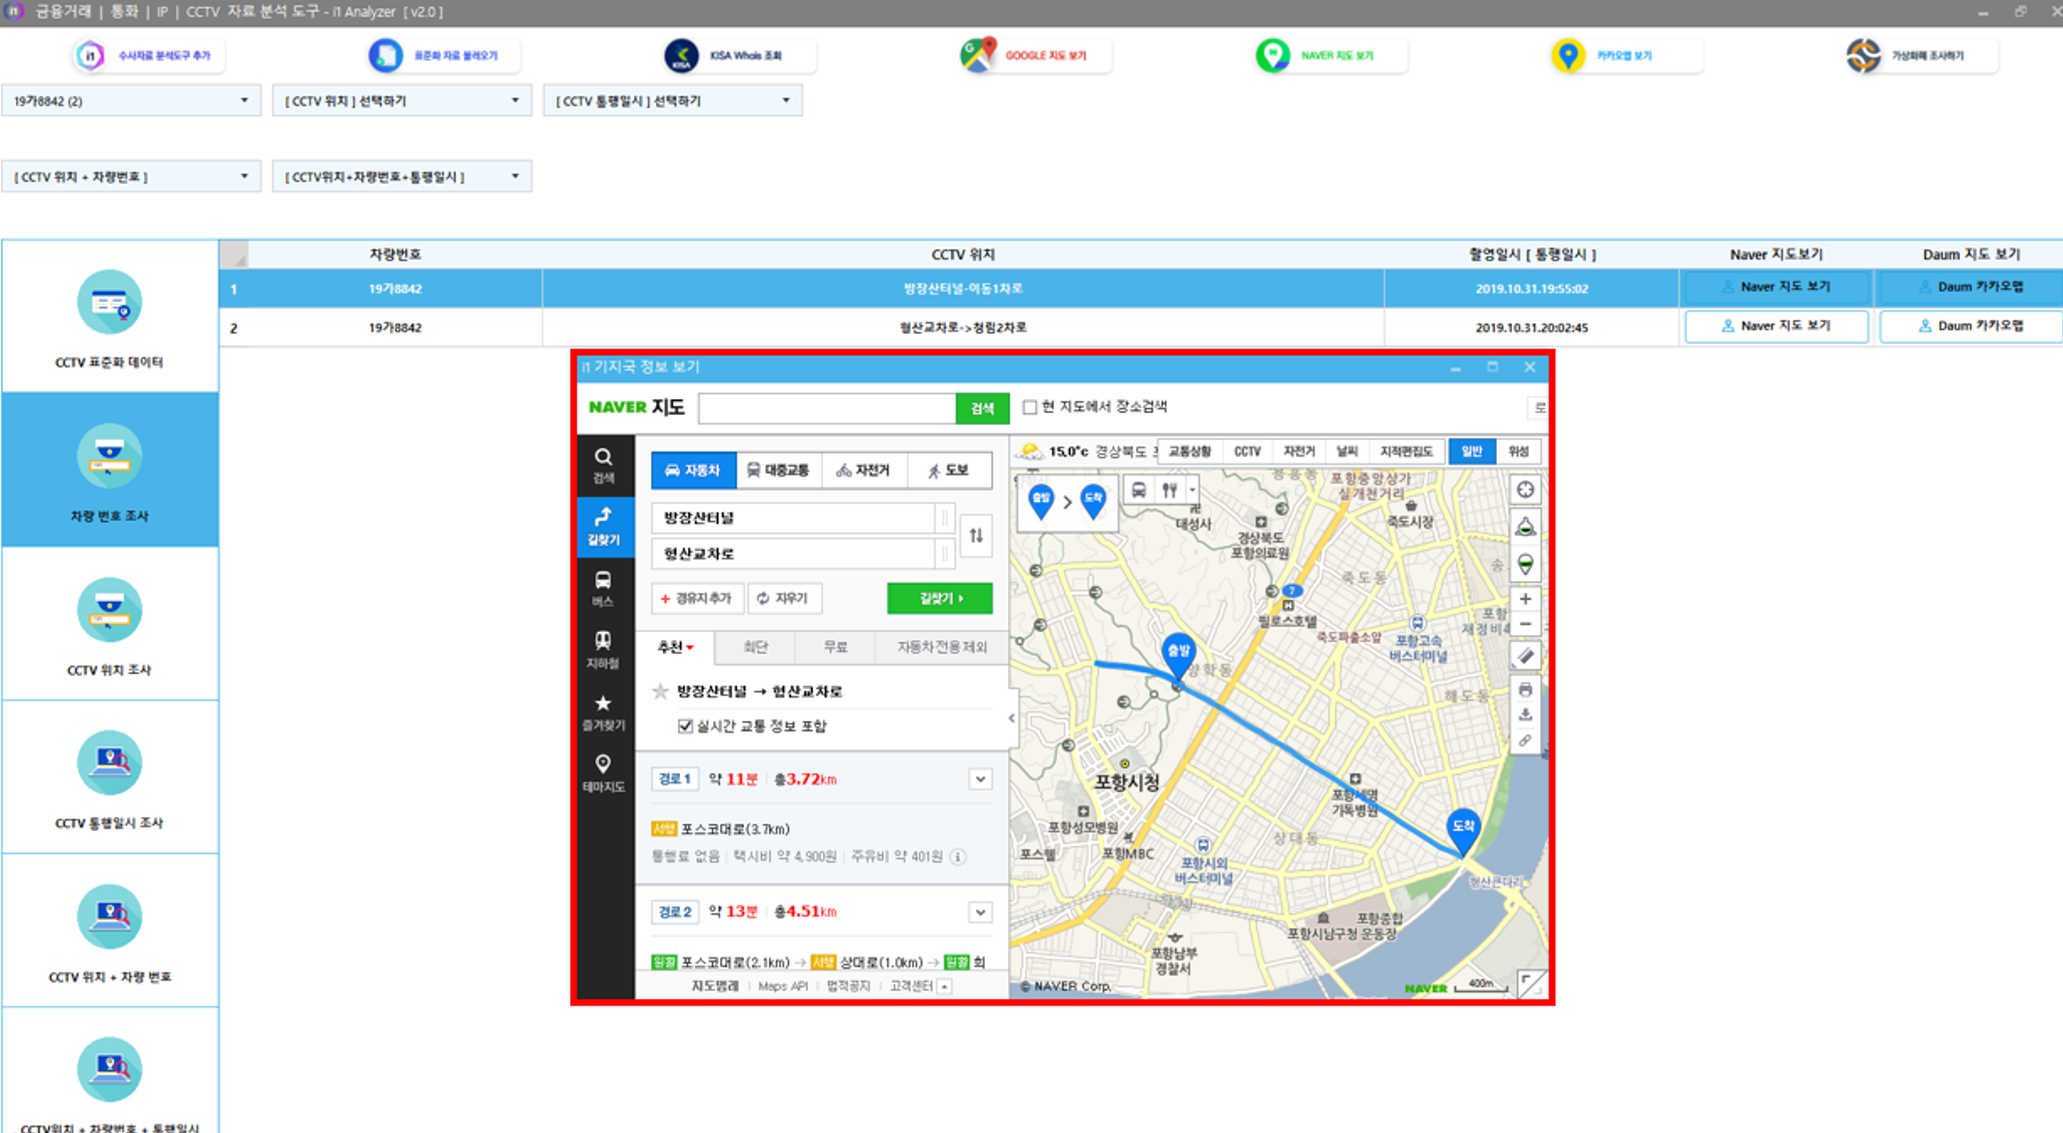Click the 지우기 reset button
The image size is (2063, 1133).
784,598
